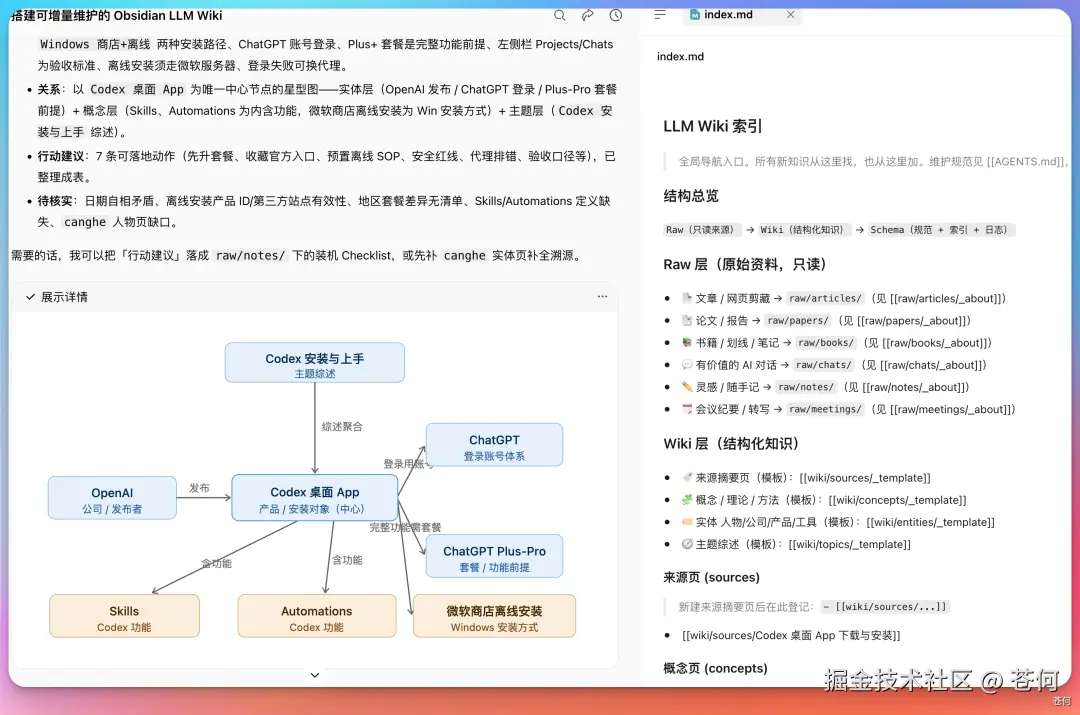The image size is (1080, 715).
Task: Click the 综述聚合 edge label in diagram
Action: click(x=342, y=426)
